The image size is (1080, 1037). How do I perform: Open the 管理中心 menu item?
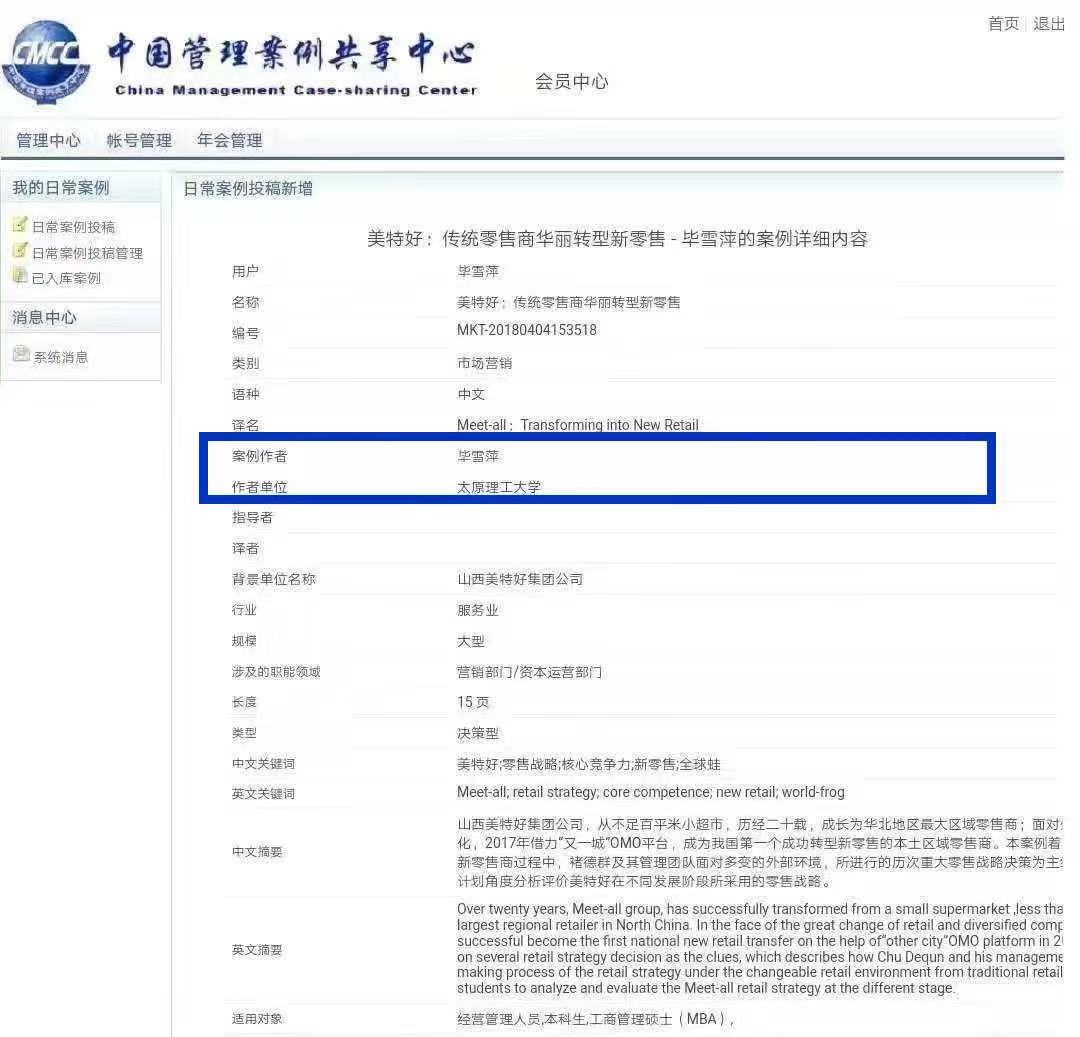click(x=48, y=141)
